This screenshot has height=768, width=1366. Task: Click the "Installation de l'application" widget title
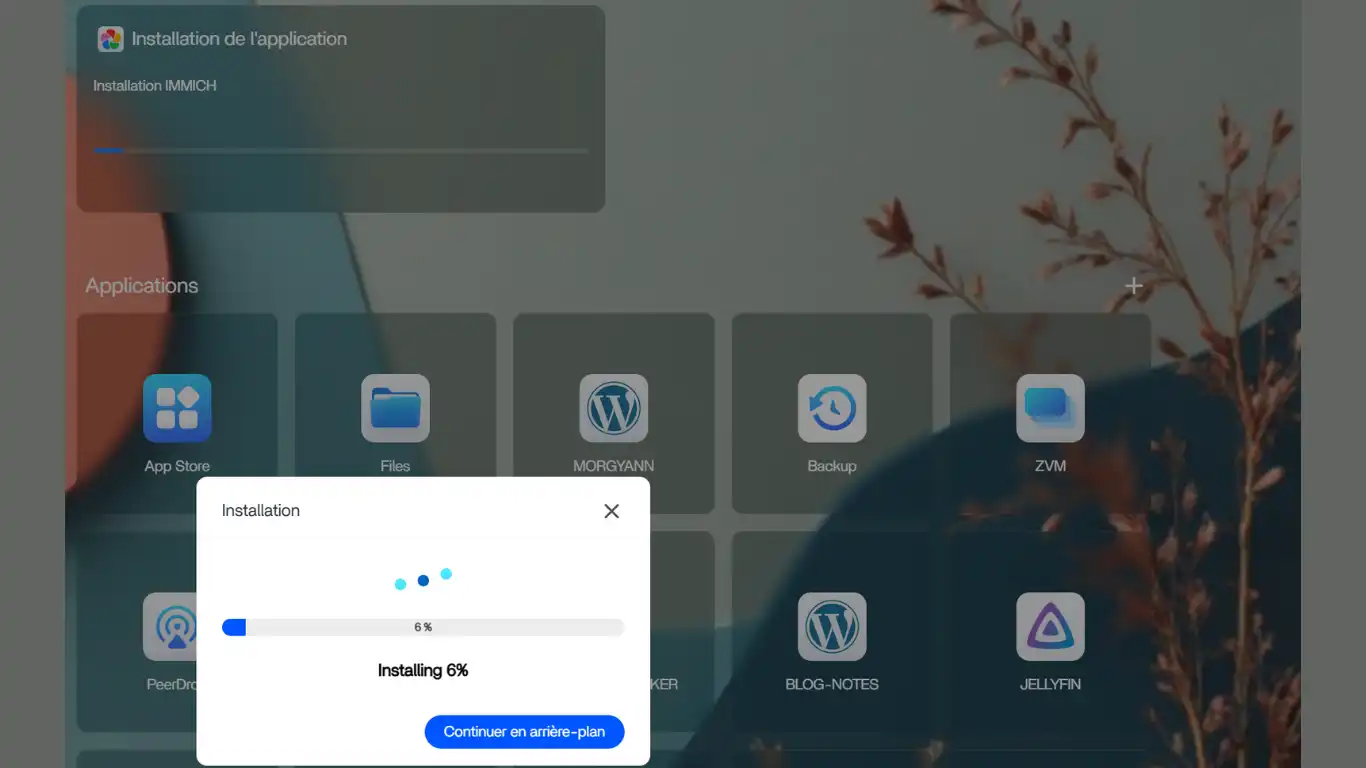(x=239, y=39)
